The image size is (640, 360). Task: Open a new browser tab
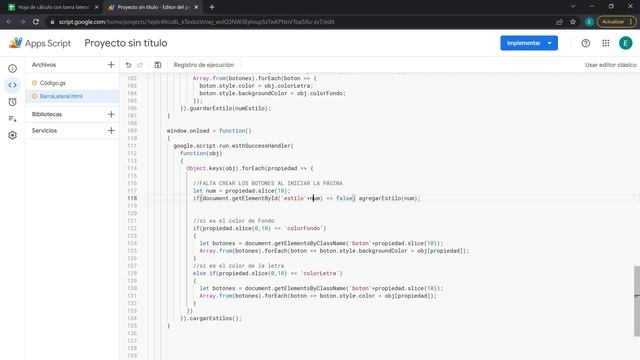(x=212, y=7)
